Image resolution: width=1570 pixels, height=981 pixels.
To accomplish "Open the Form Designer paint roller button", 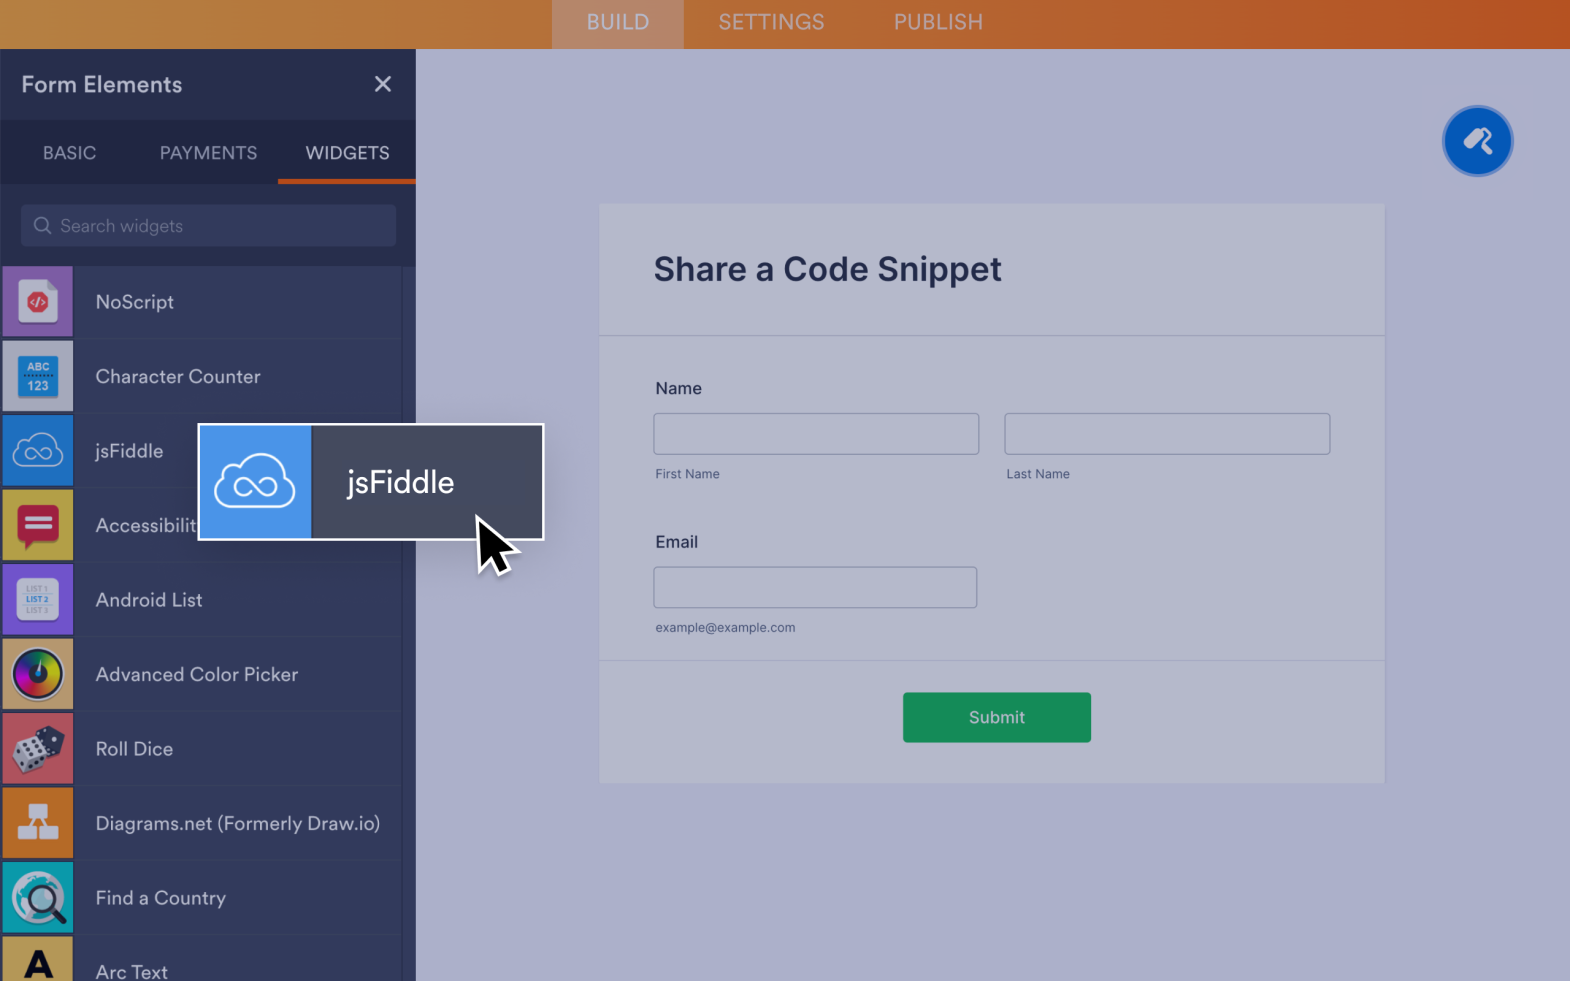I will 1477,141.
